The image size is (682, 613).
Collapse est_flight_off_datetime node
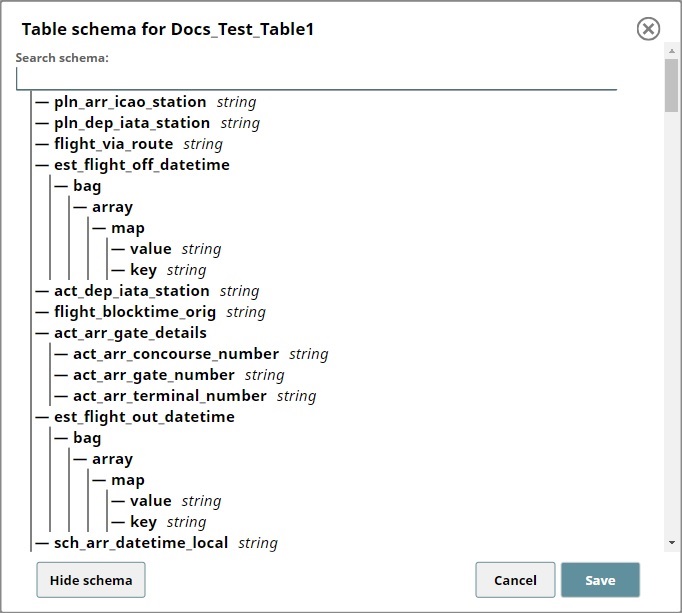click(141, 165)
